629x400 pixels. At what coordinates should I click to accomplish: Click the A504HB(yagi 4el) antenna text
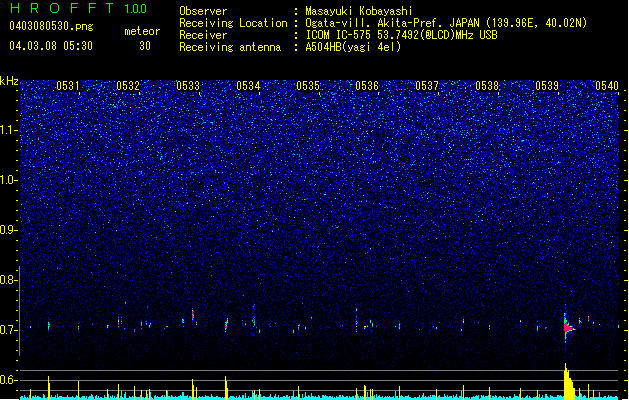[x=353, y=47]
